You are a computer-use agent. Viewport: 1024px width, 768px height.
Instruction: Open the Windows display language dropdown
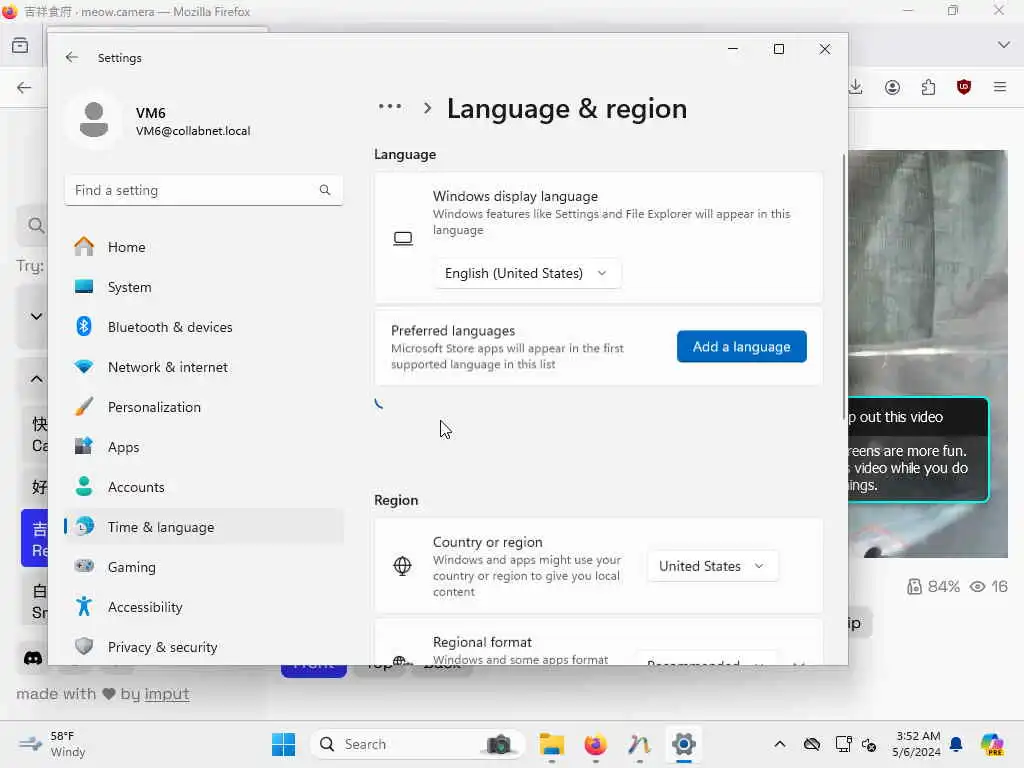click(527, 273)
